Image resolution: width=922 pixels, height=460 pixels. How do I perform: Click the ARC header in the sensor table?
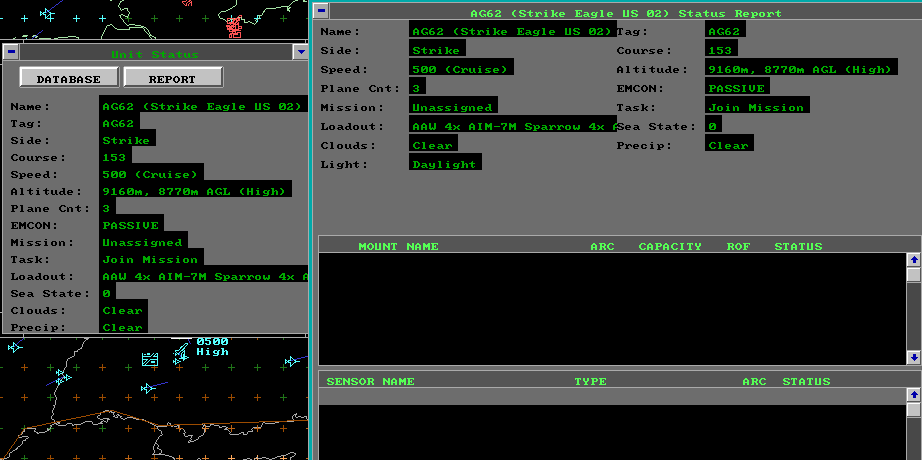[x=754, y=381]
